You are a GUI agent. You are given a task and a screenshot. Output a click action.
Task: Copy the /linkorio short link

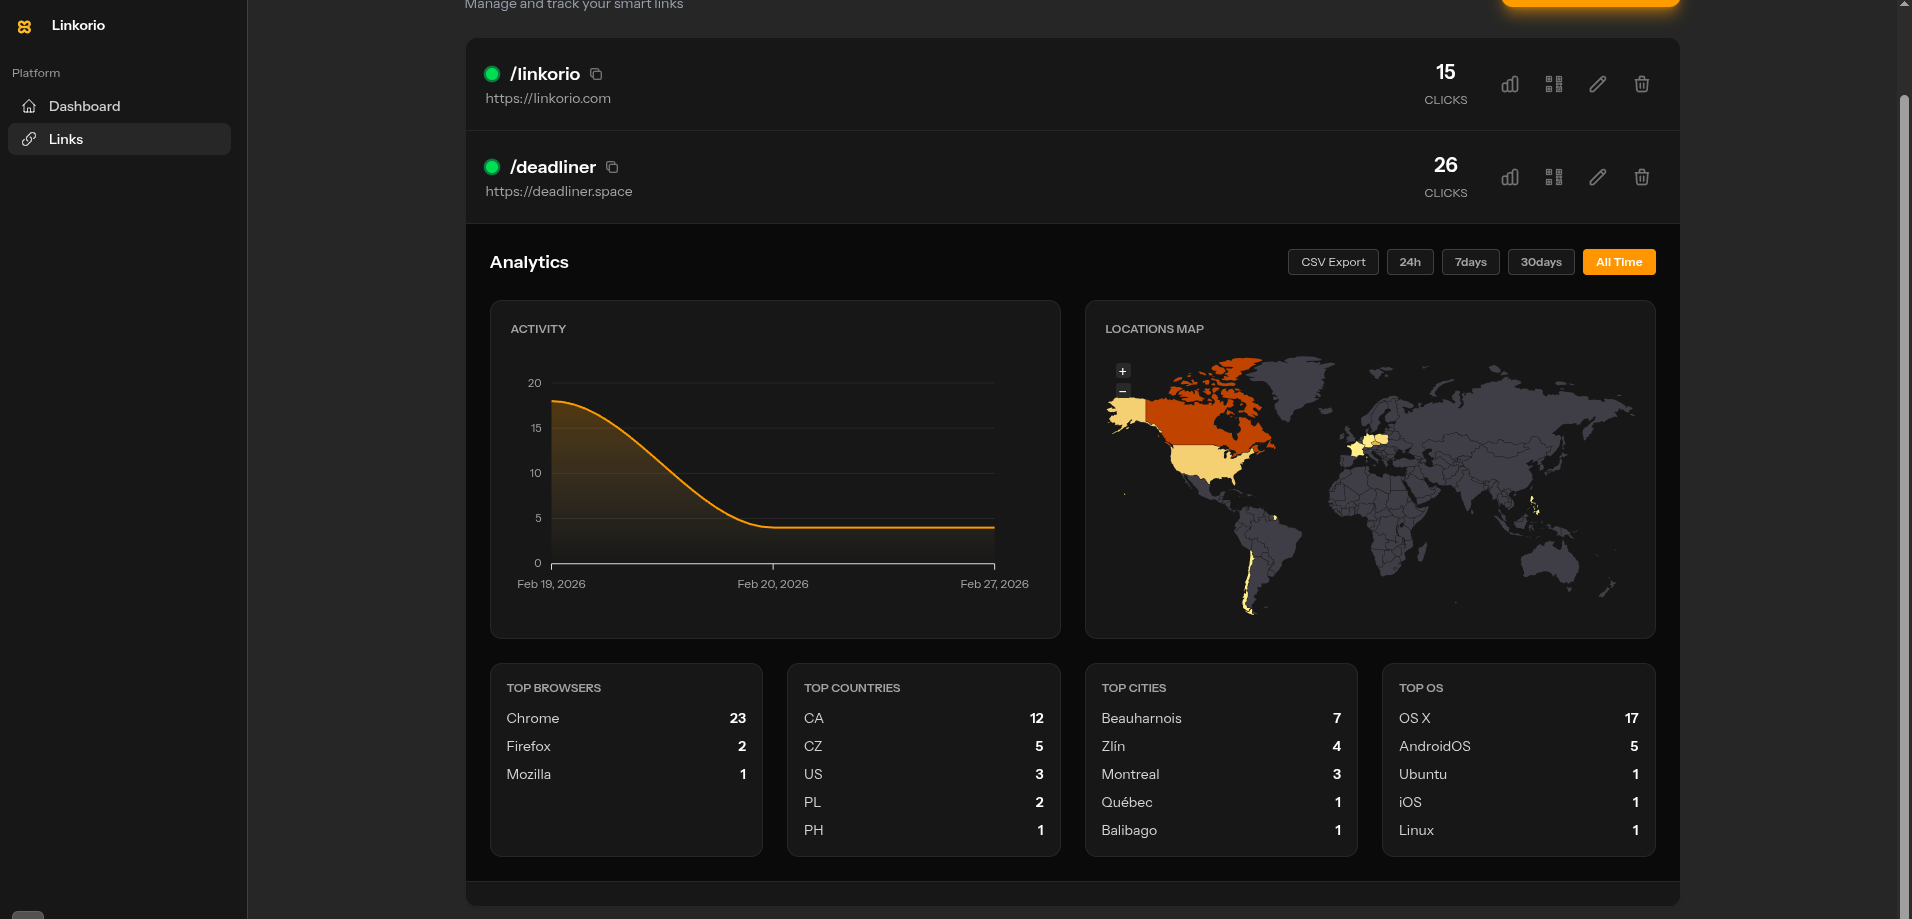596,74
